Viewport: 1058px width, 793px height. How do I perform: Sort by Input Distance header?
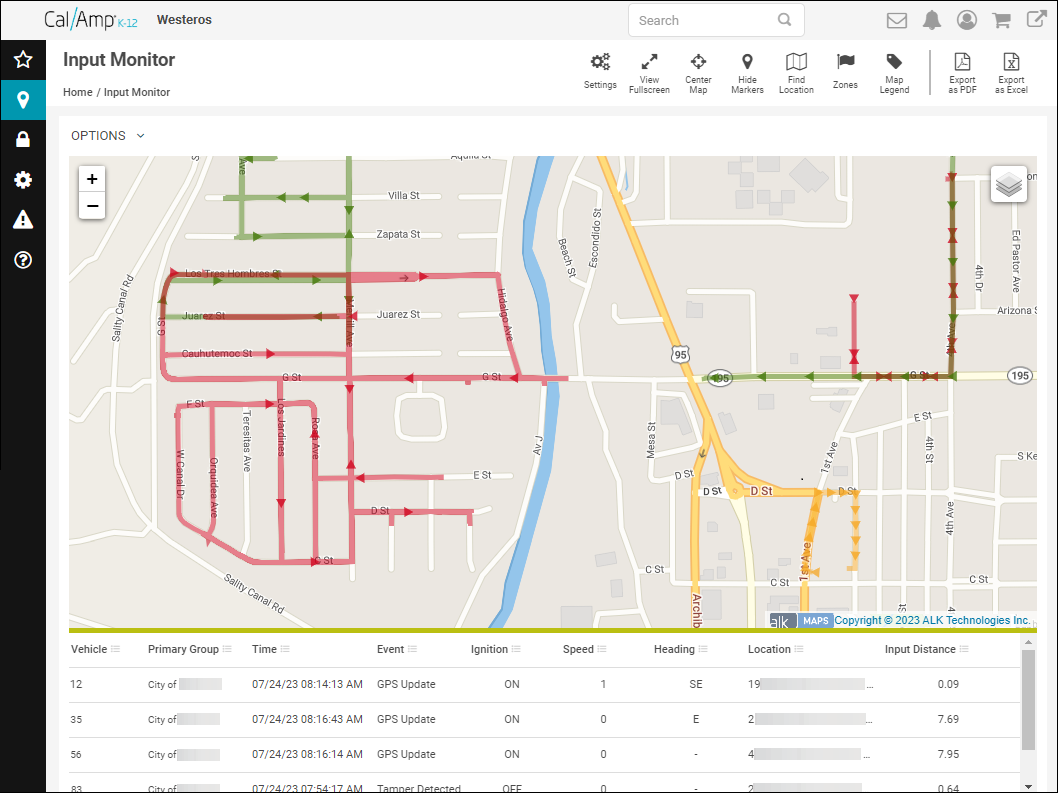[x=920, y=649]
